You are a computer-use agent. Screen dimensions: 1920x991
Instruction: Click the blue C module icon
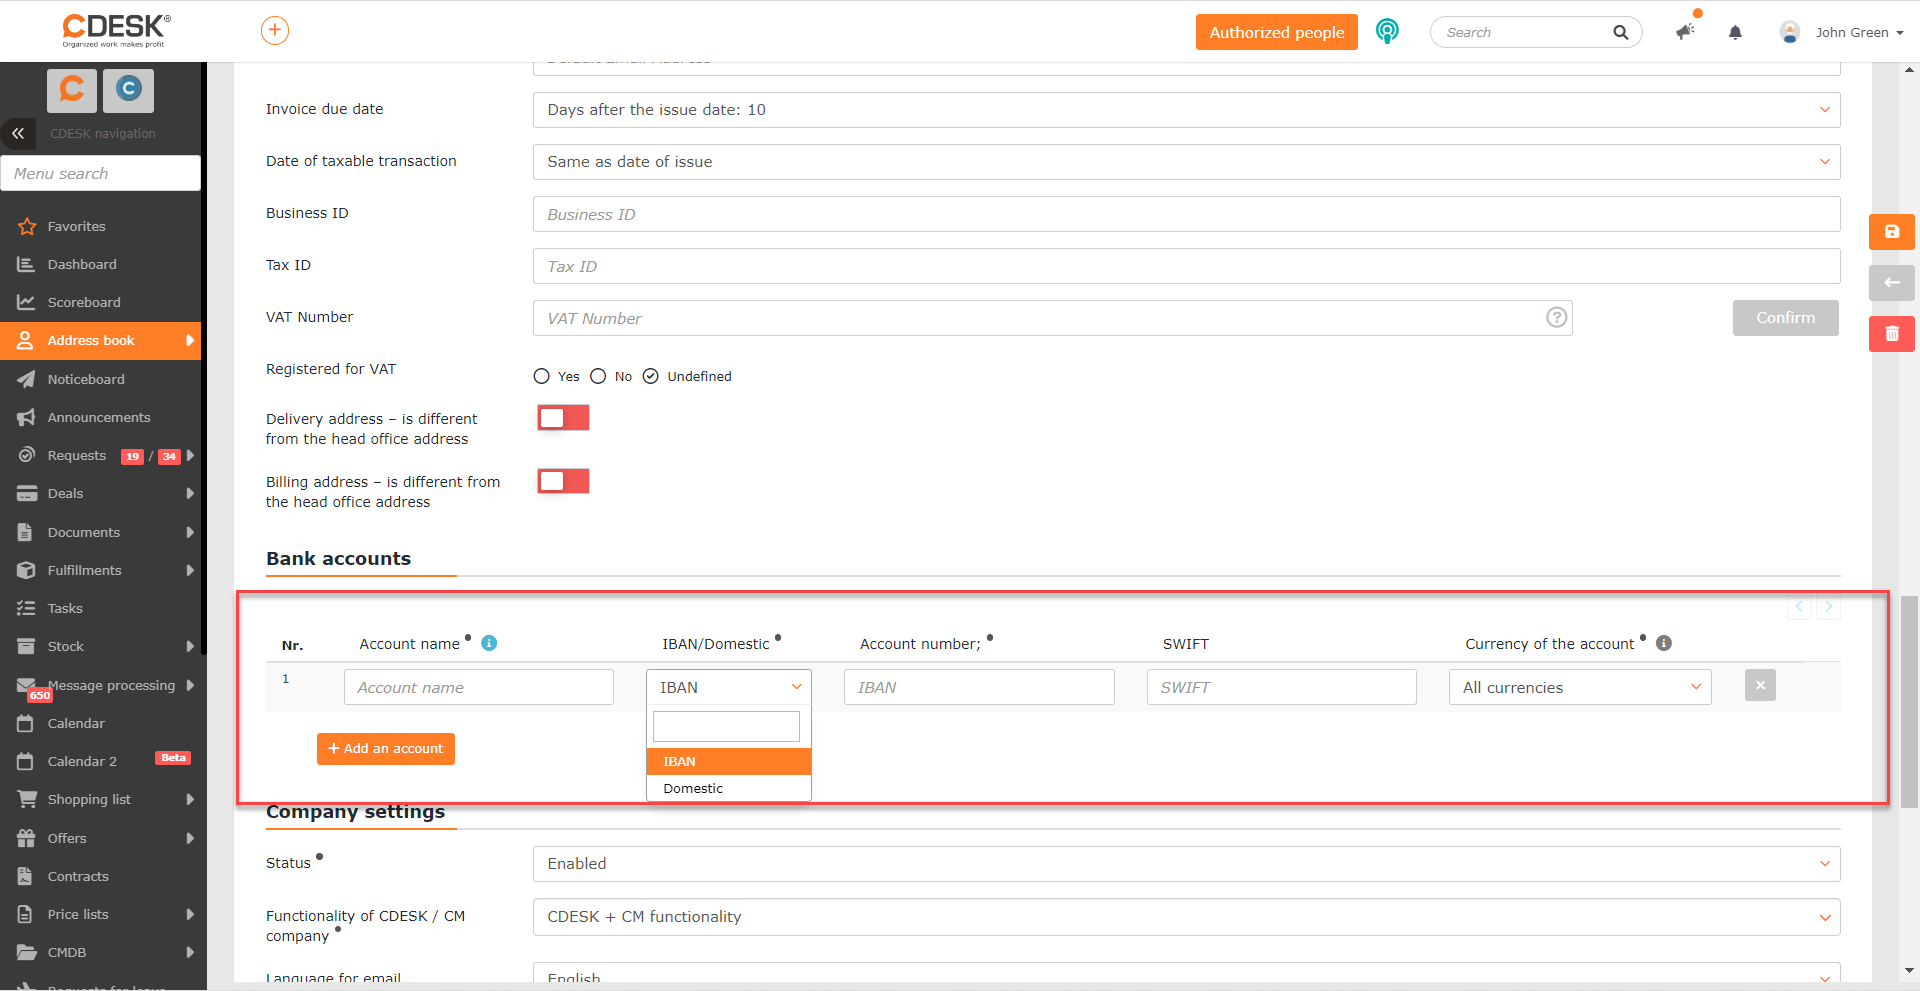[128, 90]
